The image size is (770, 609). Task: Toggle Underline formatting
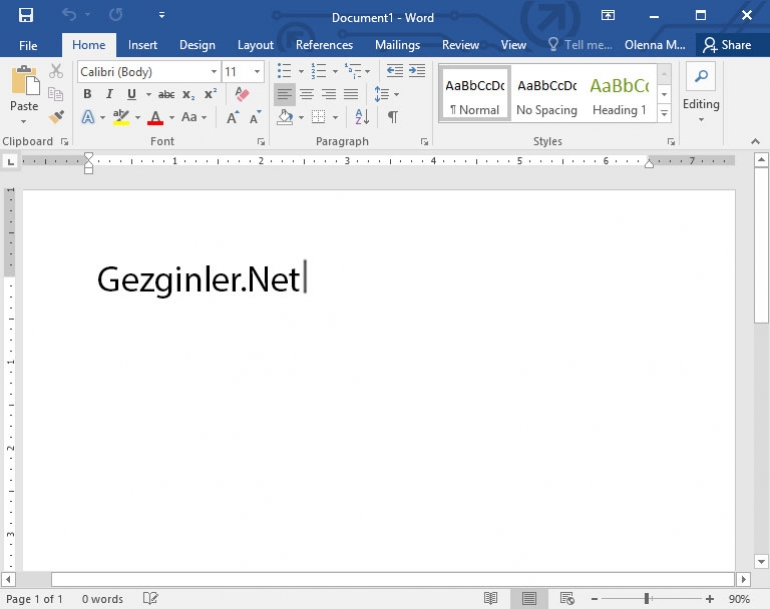(131, 94)
